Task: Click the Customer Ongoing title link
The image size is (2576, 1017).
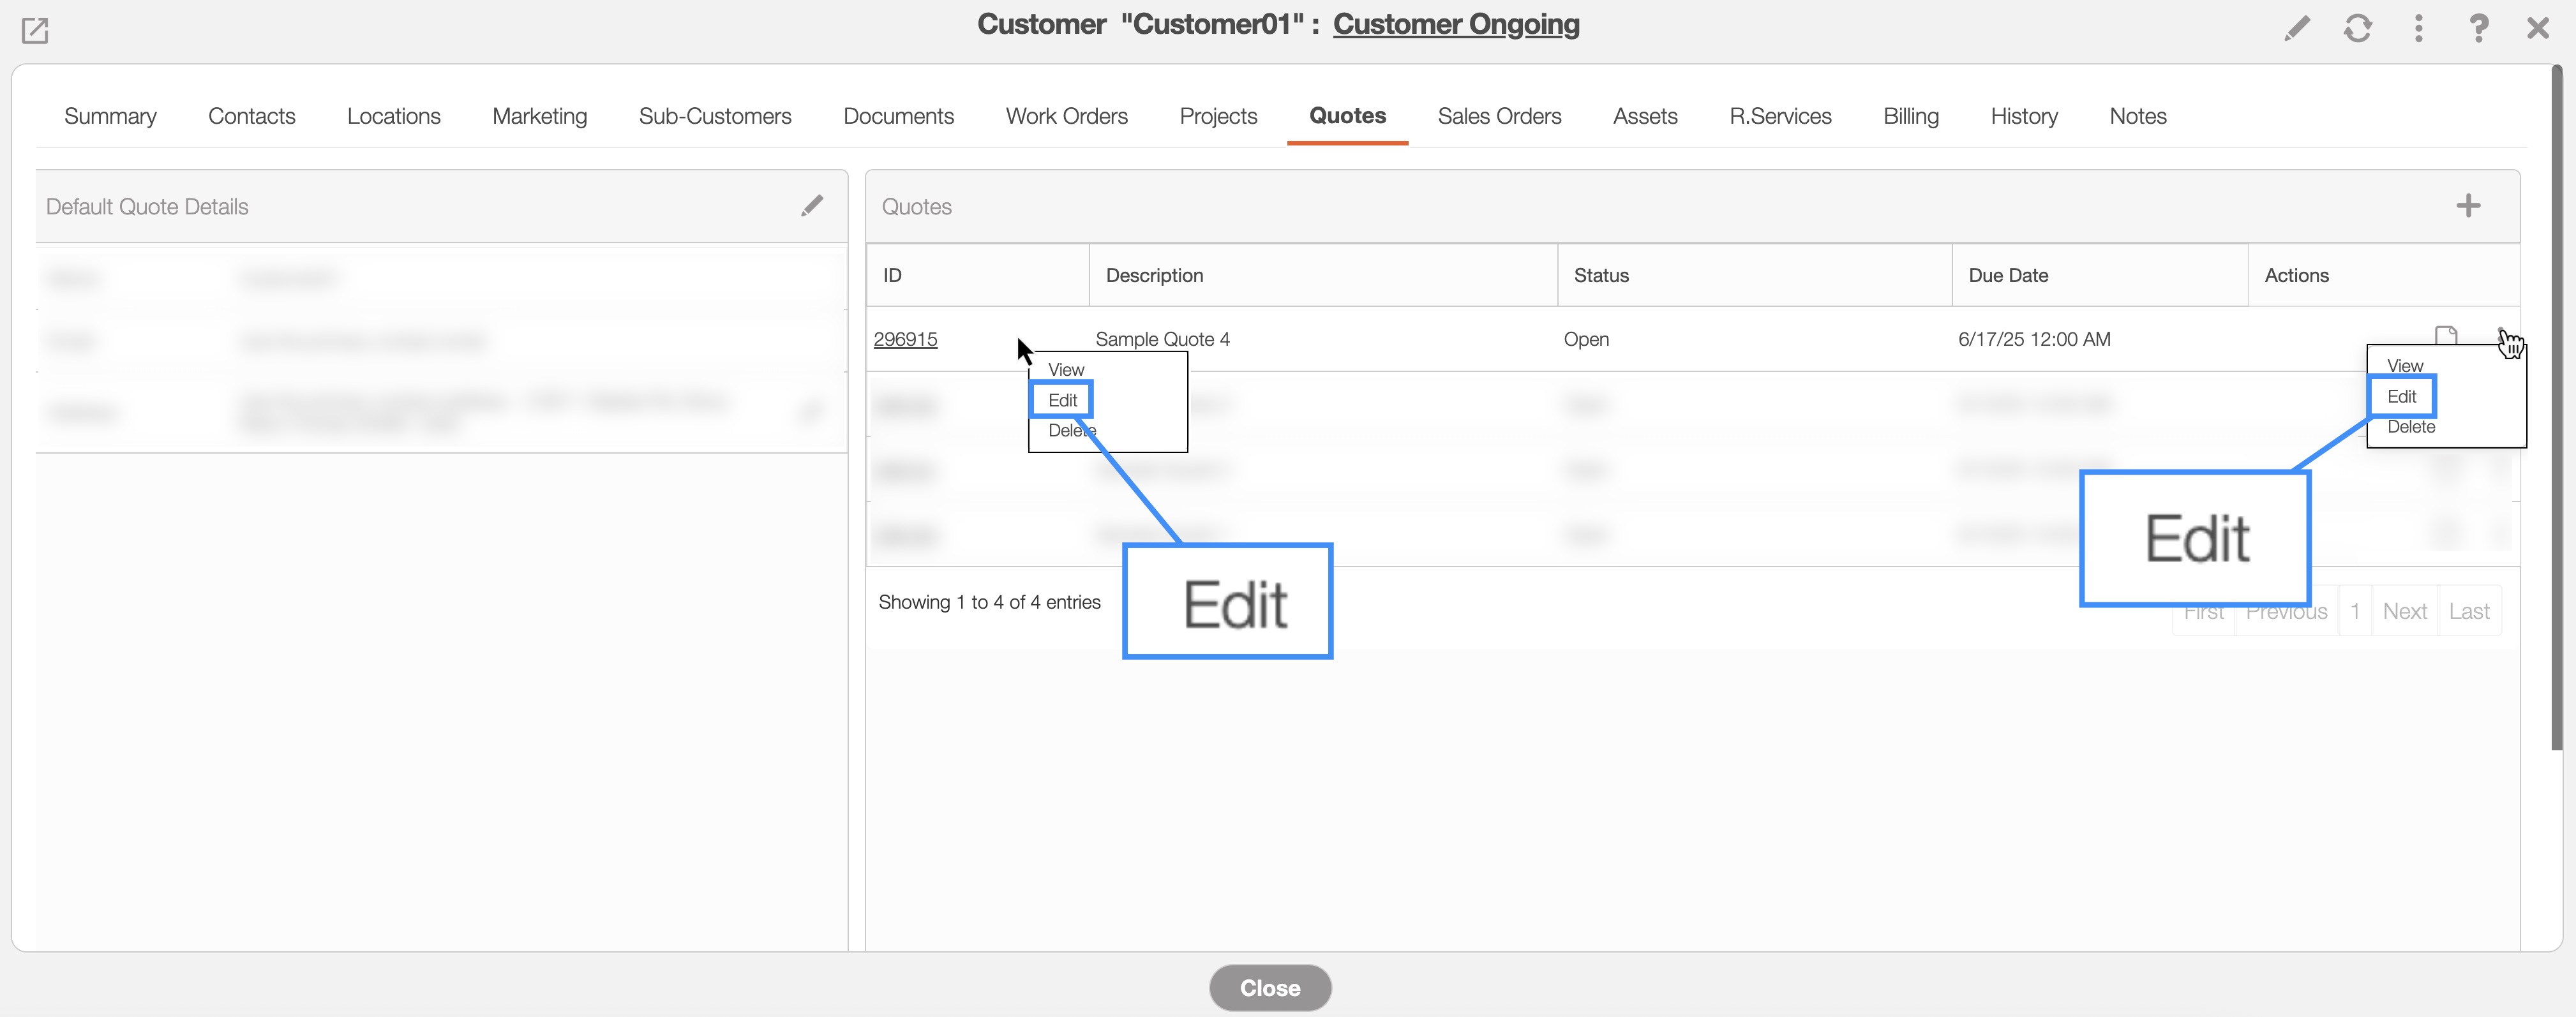Action: click(x=1456, y=24)
